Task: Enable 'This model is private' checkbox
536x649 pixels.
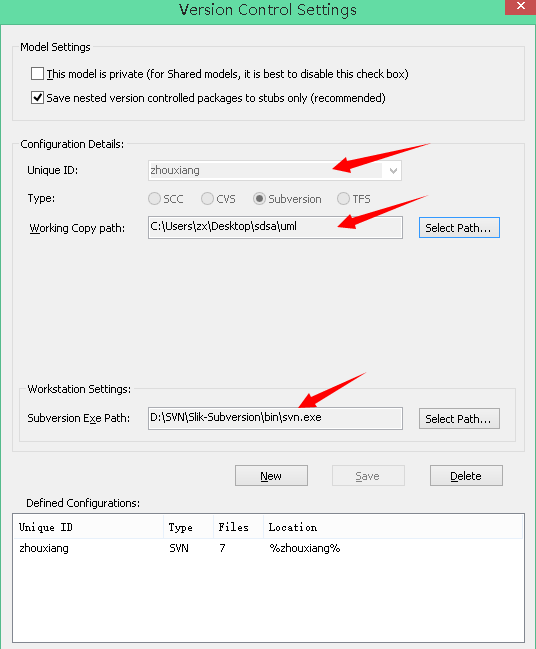Action: click(37, 74)
